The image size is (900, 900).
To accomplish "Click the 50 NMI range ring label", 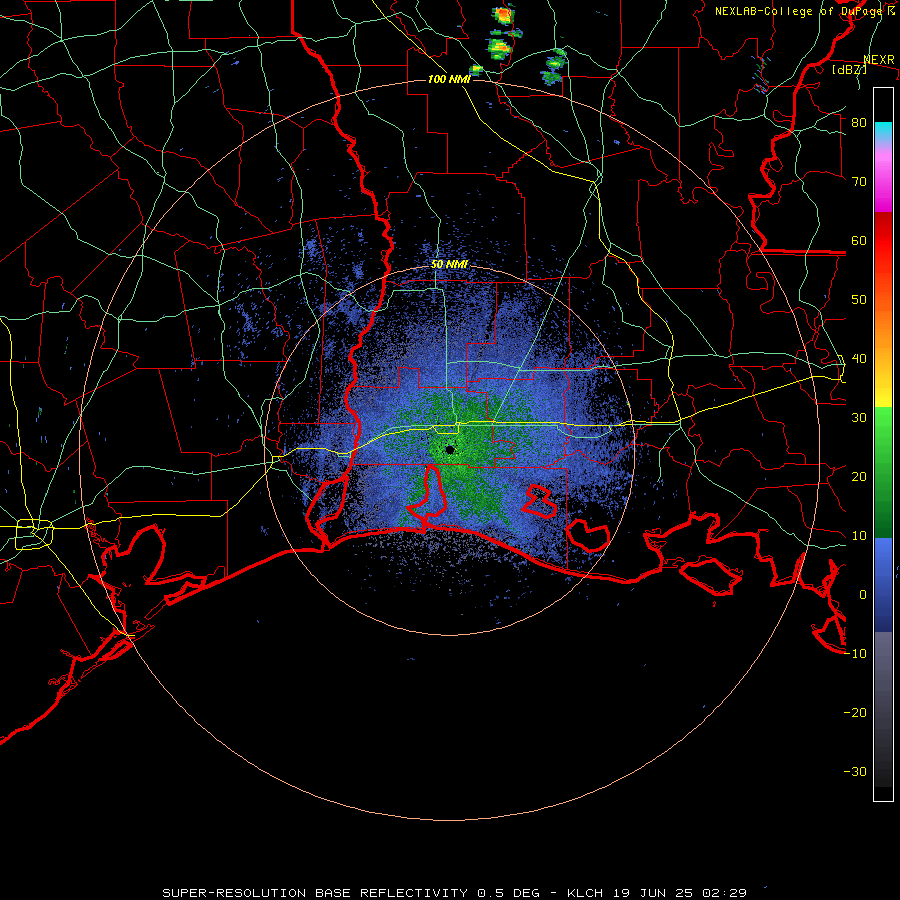I will tap(449, 265).
